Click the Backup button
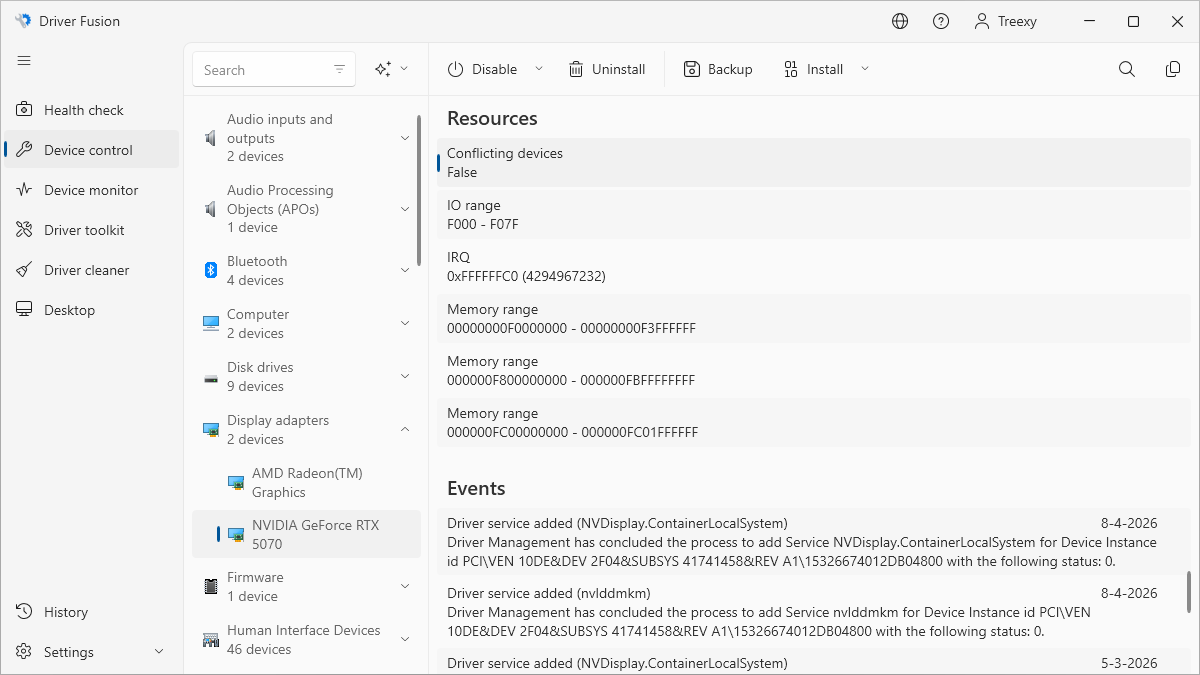The height and width of the screenshot is (675, 1200). click(x=718, y=69)
